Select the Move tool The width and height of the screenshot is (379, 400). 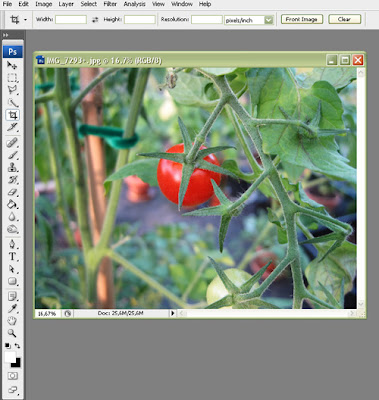pyautogui.click(x=13, y=65)
